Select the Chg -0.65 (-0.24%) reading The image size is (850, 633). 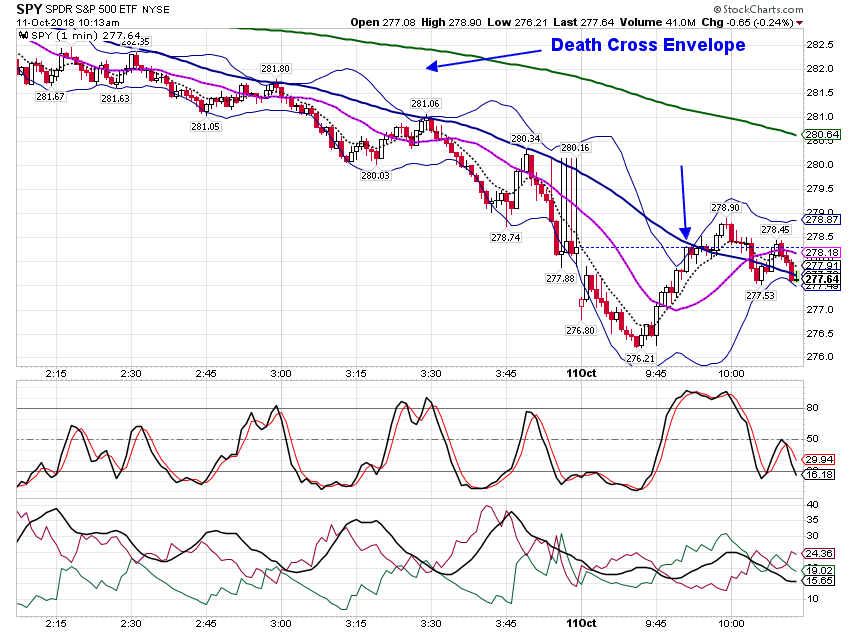click(748, 22)
